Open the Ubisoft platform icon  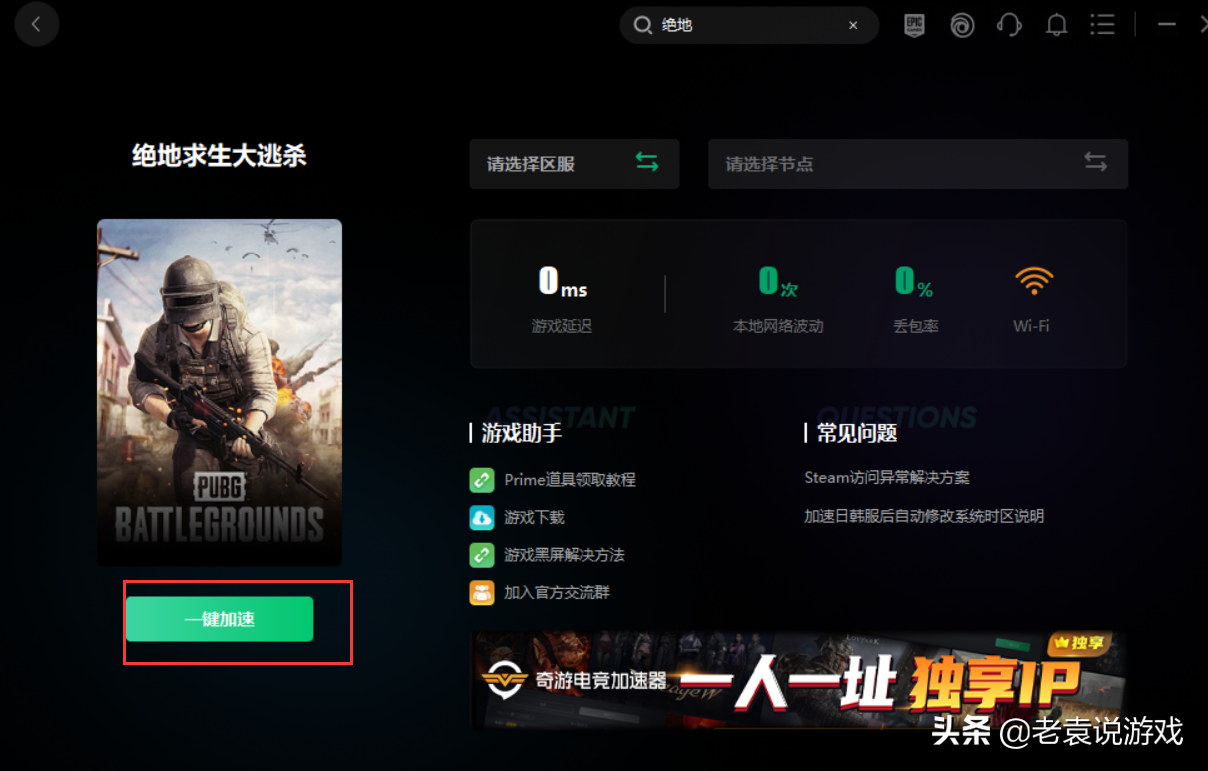pyautogui.click(x=962, y=25)
